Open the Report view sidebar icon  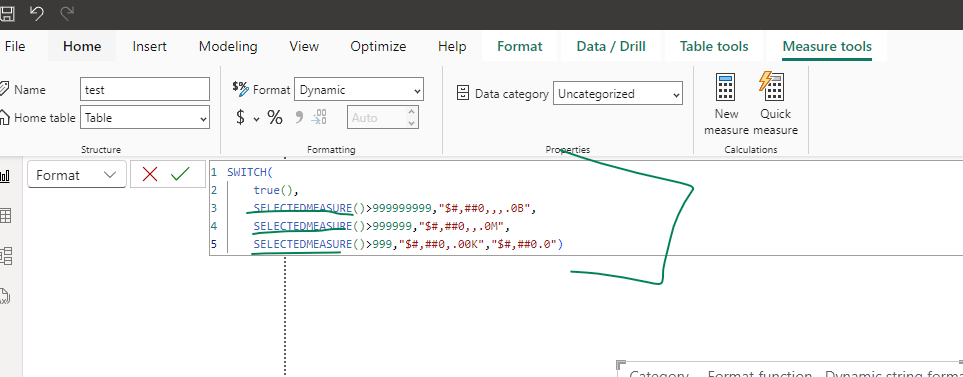[6, 177]
